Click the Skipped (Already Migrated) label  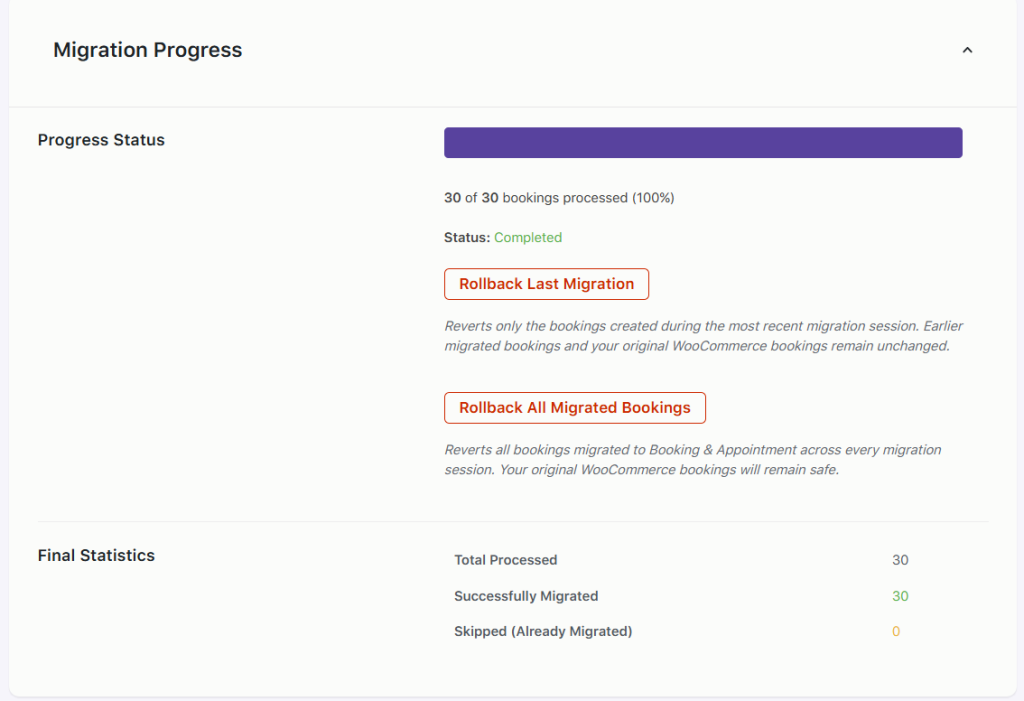coord(543,631)
